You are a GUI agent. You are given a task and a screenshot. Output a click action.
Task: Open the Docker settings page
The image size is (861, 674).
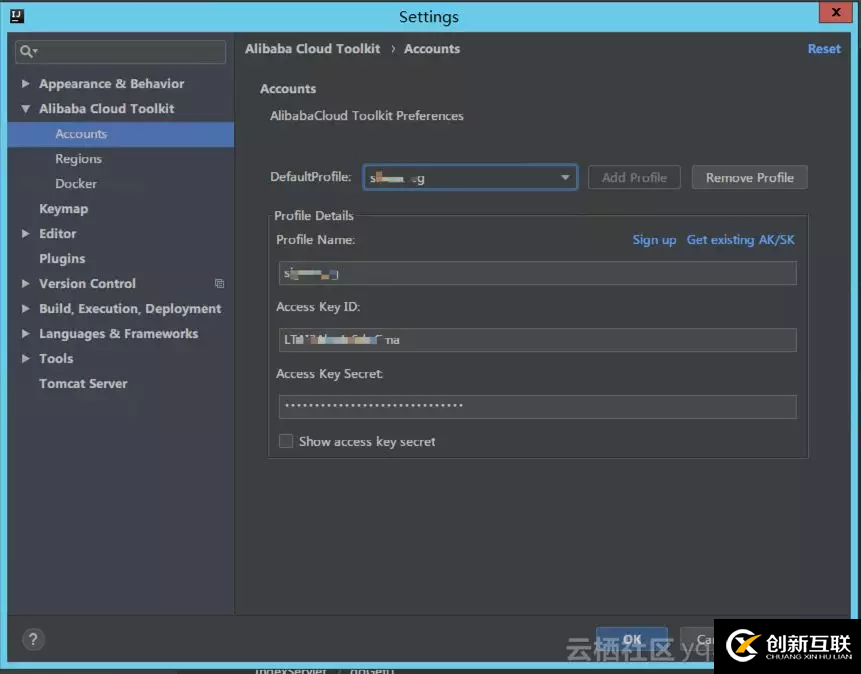click(x=76, y=184)
